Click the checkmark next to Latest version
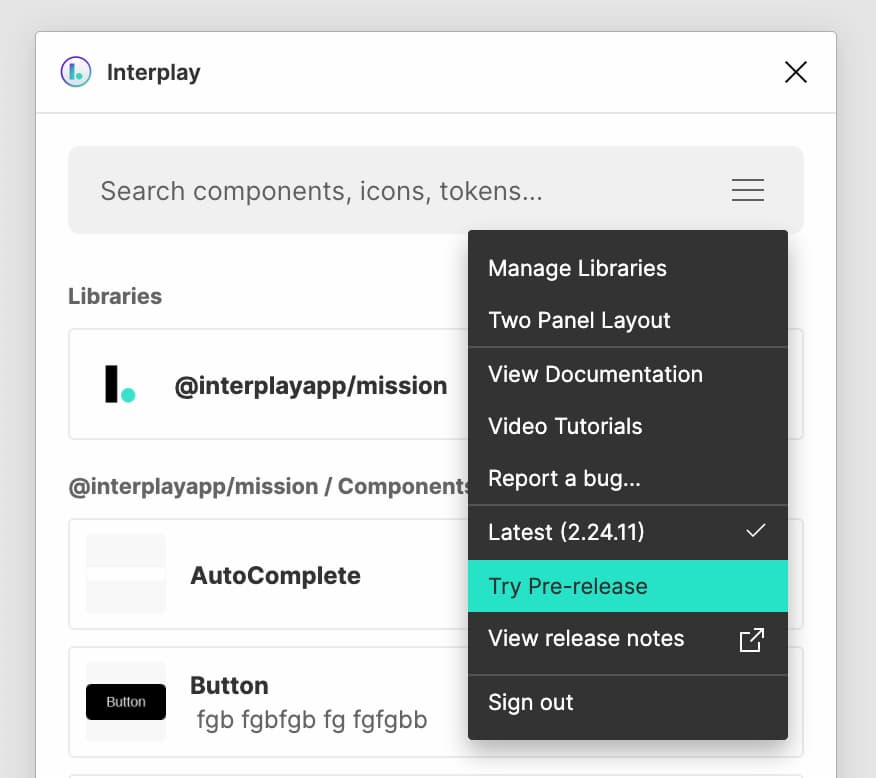The height and width of the screenshot is (778, 876). click(755, 531)
